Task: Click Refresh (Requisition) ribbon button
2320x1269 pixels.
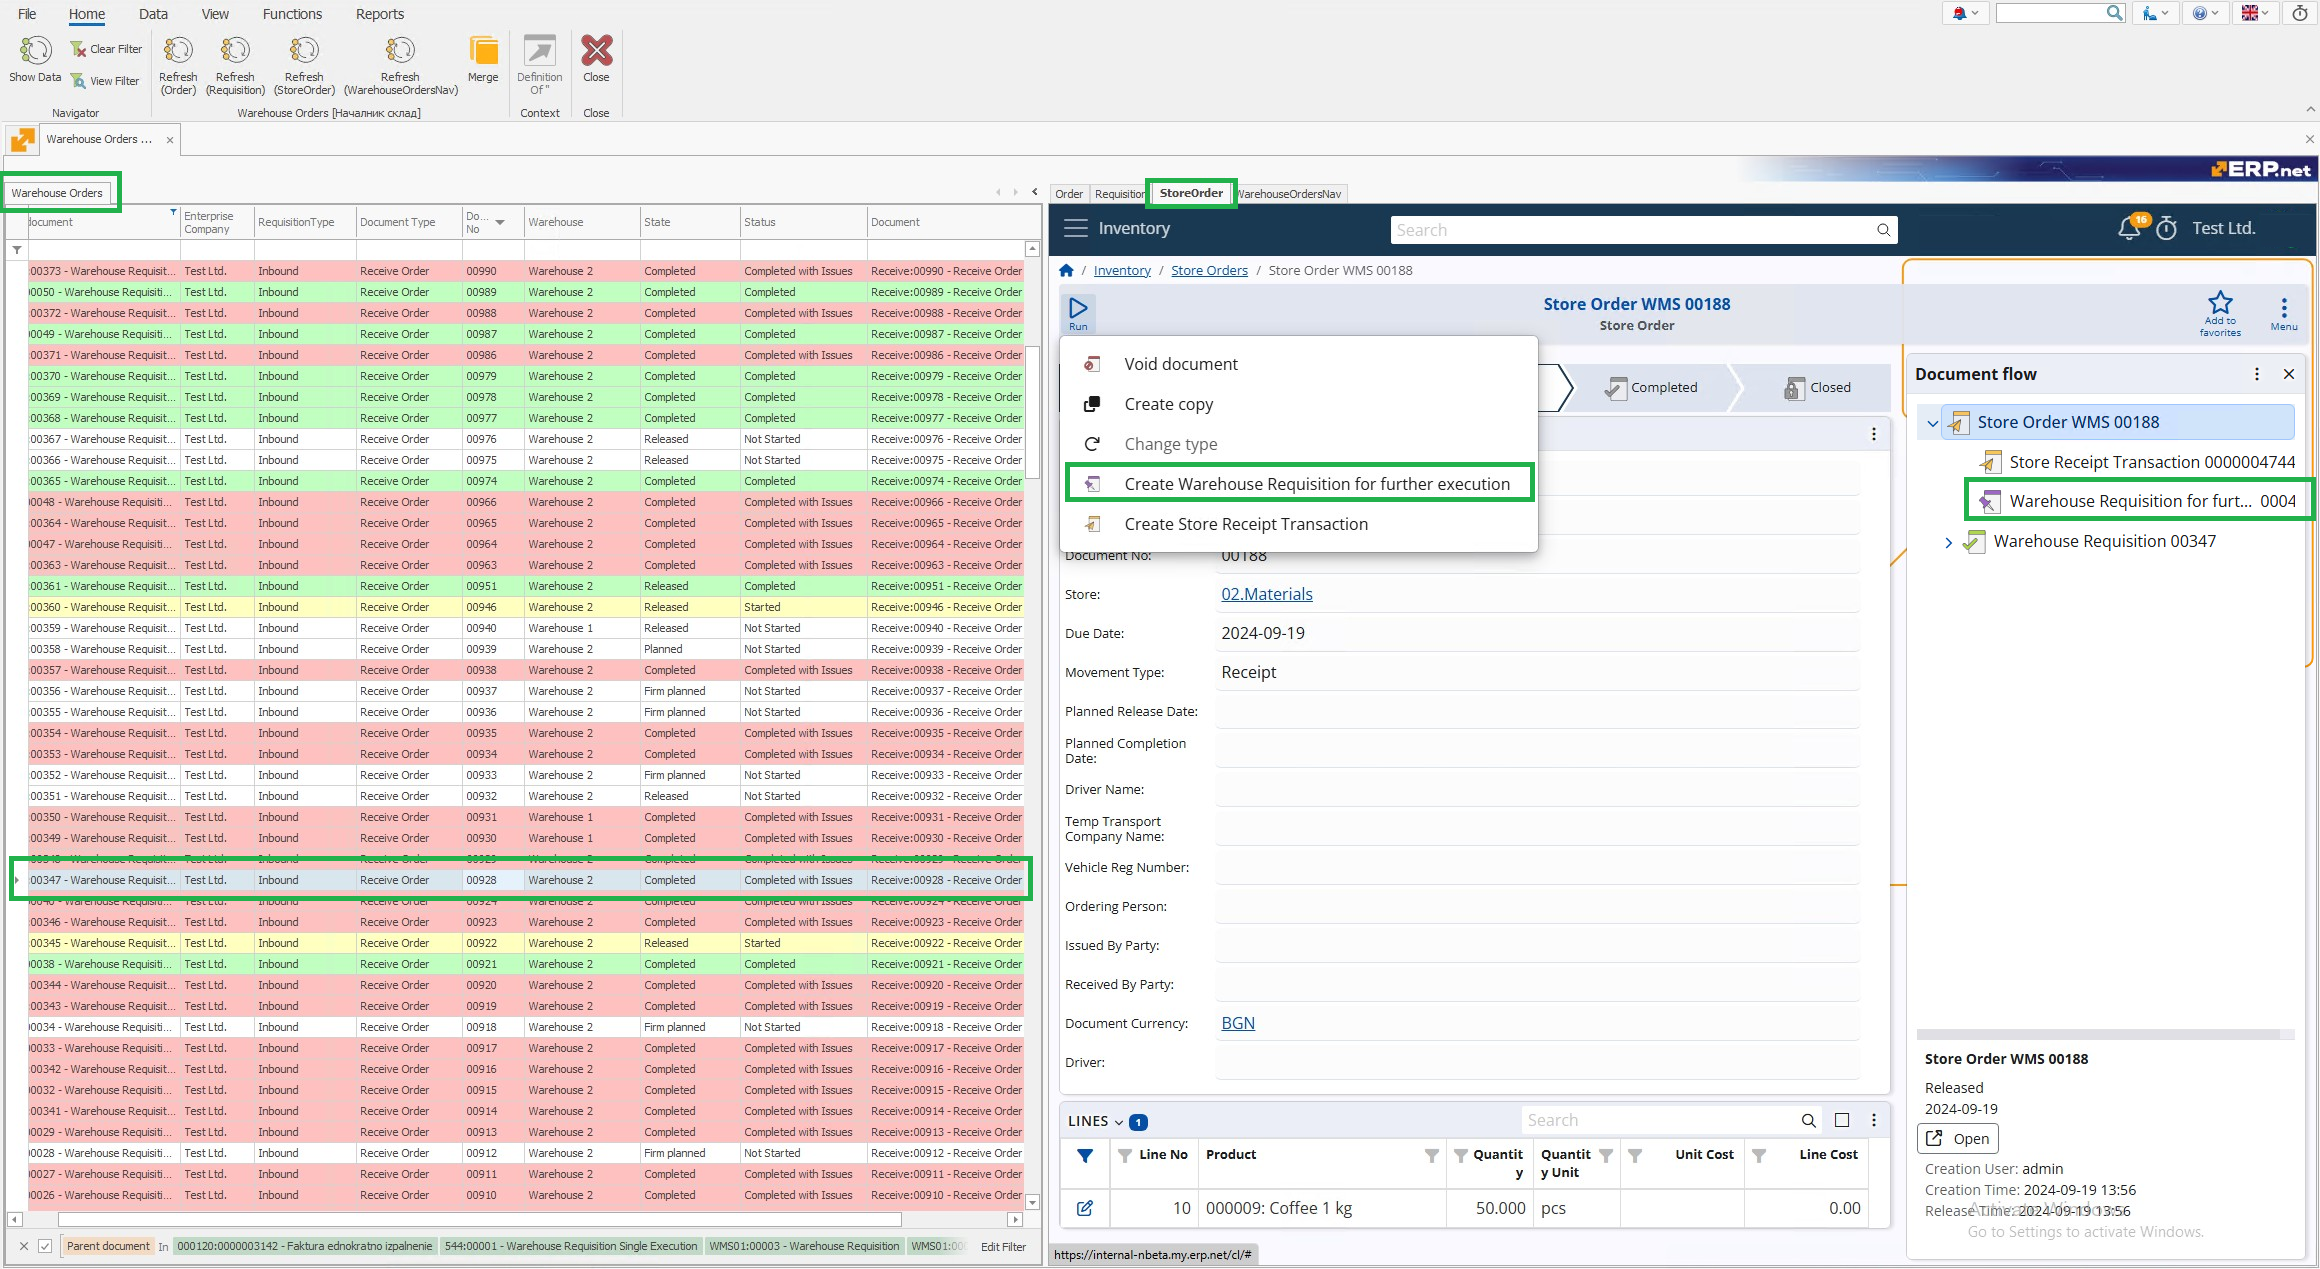Action: point(235,65)
